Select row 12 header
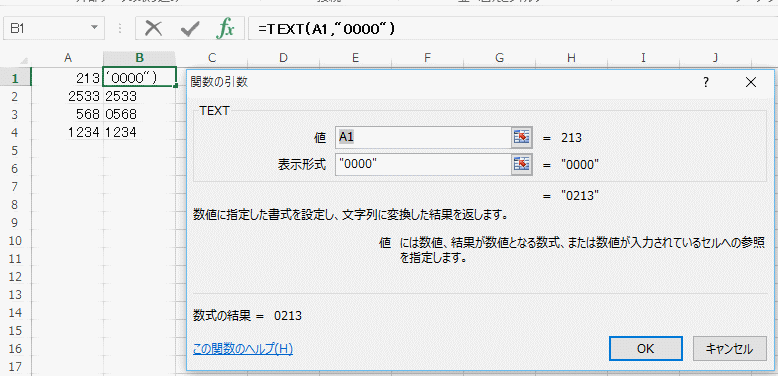 tap(15, 277)
